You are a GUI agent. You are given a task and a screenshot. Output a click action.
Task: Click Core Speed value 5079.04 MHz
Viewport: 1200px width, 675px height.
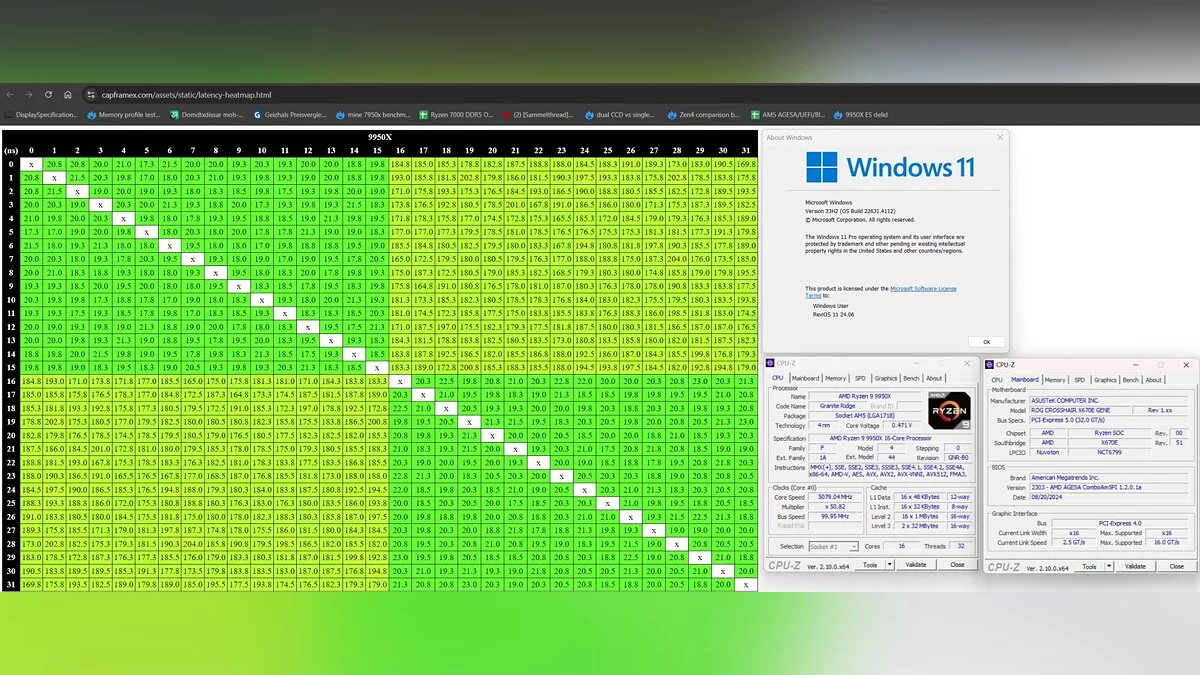click(x=835, y=497)
